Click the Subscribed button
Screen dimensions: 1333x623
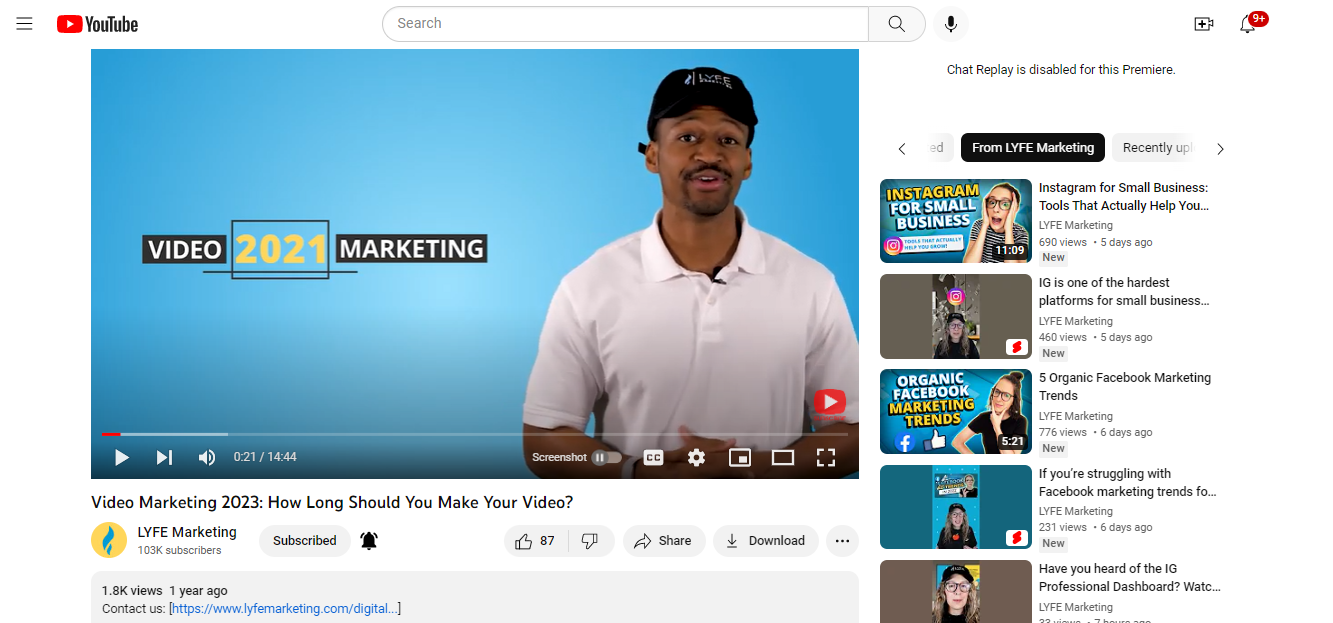click(305, 541)
